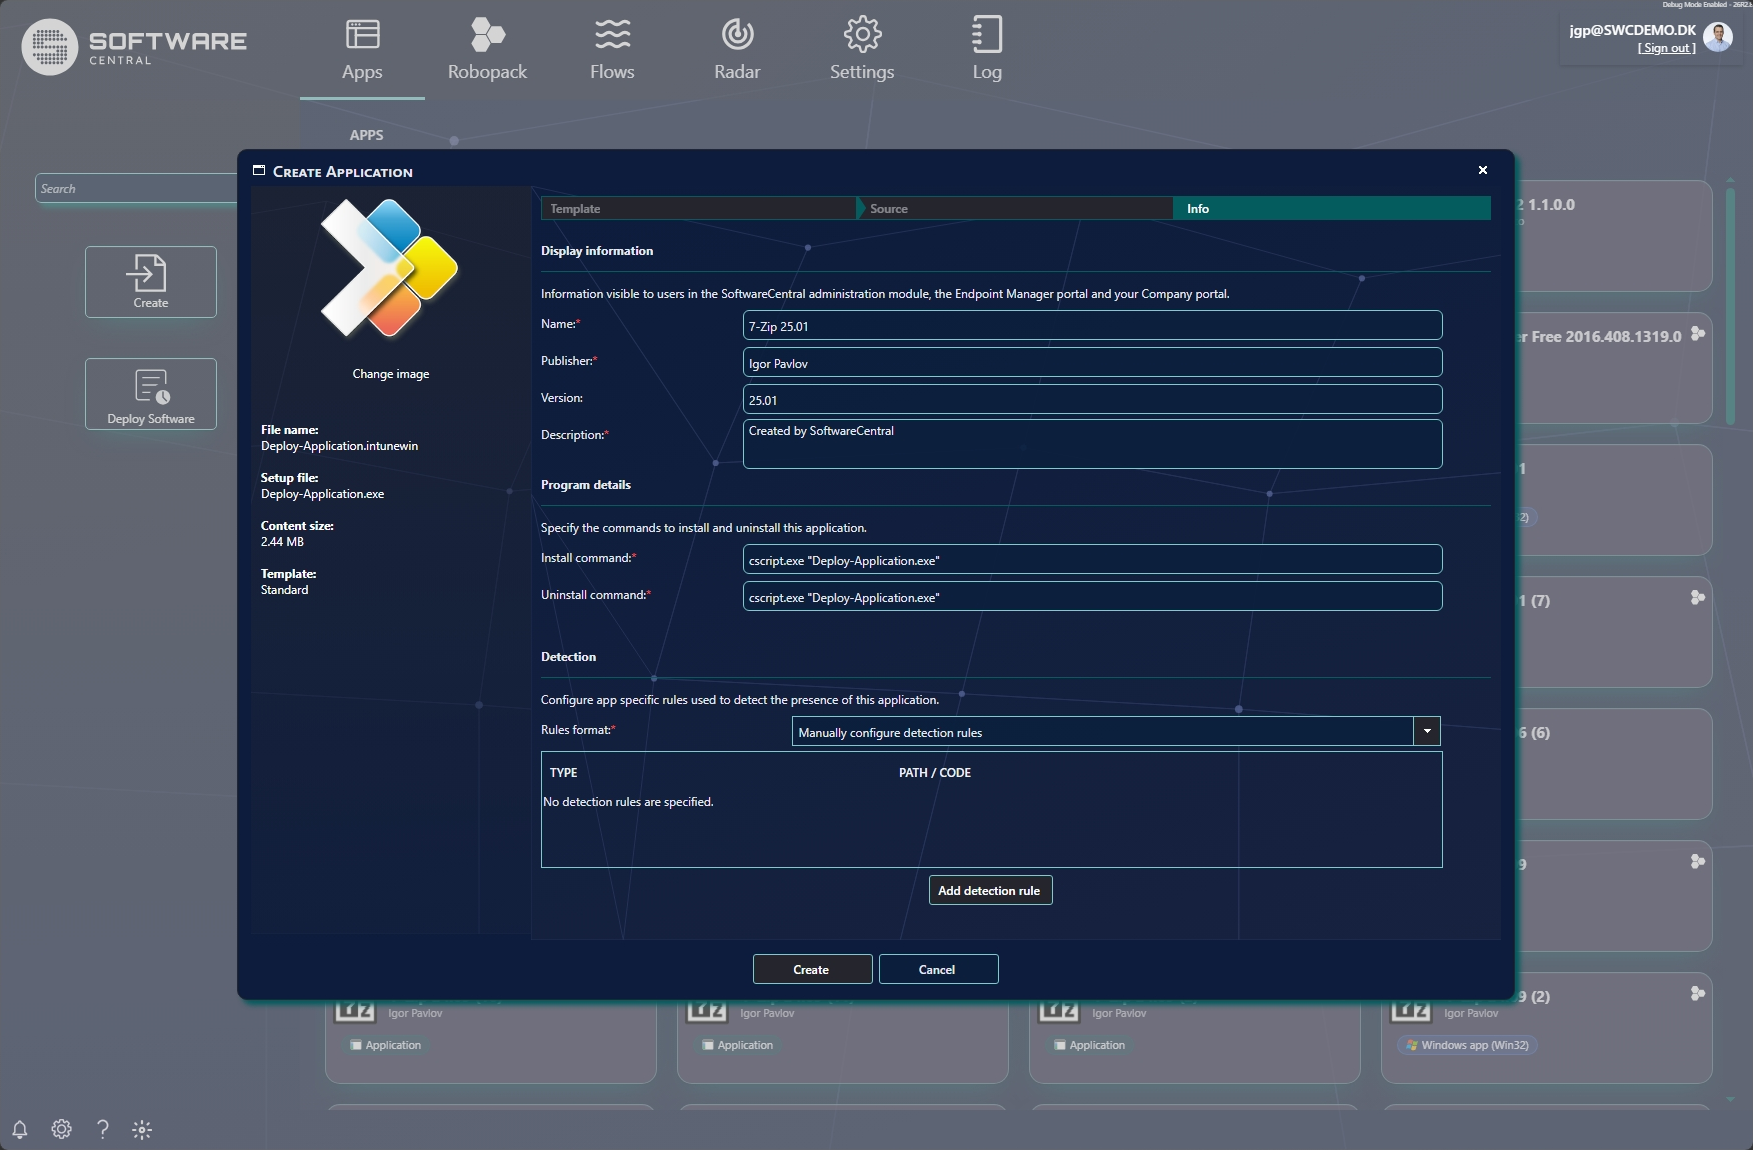Click the icon on Free 2016.408.1319.0 card
The height and width of the screenshot is (1150, 1753).
(1697, 334)
